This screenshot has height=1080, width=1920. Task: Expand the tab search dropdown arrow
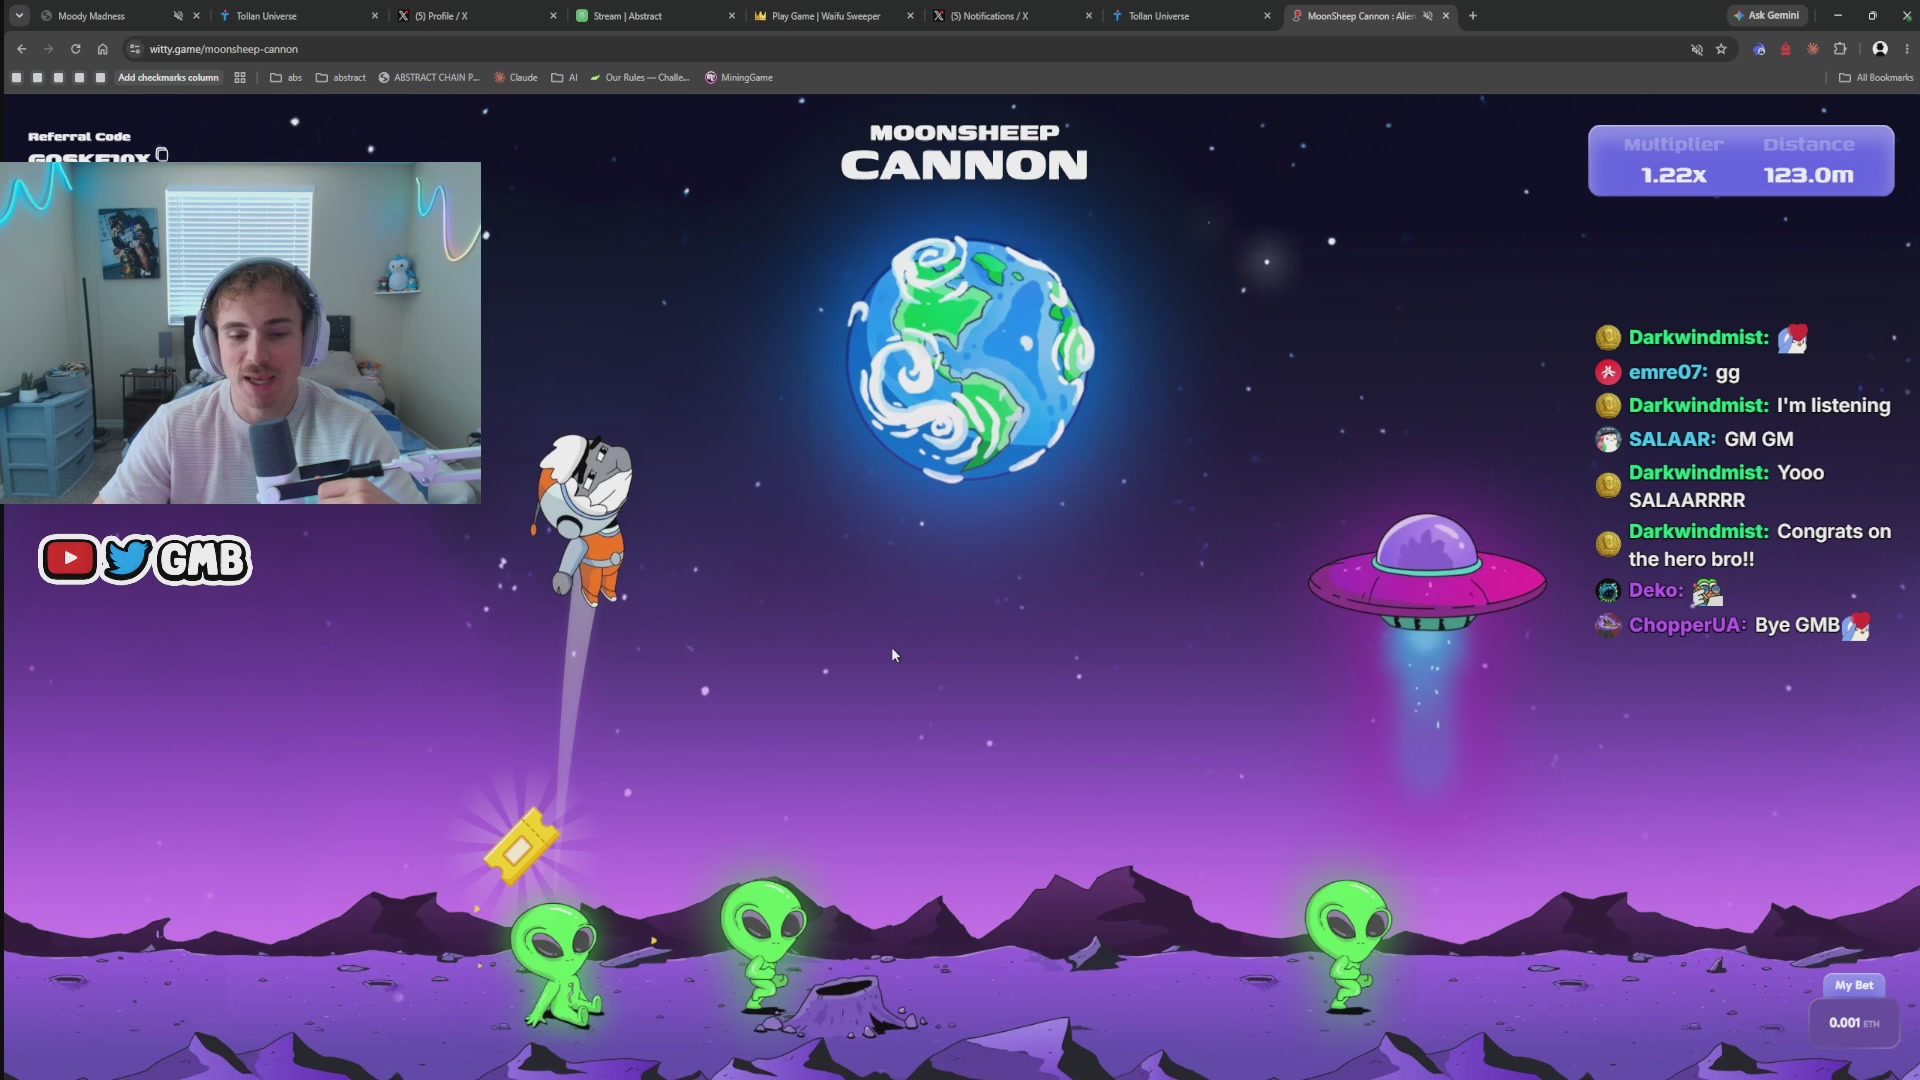point(19,16)
